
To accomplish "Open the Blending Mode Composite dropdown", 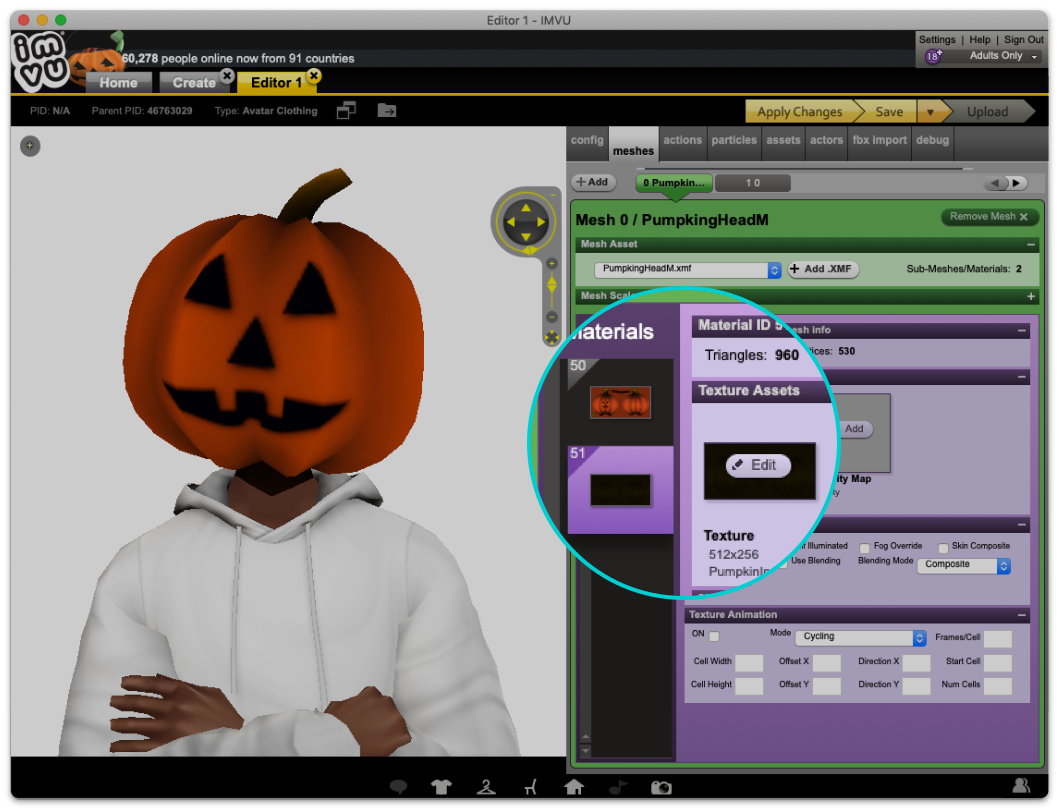I will (964, 565).
